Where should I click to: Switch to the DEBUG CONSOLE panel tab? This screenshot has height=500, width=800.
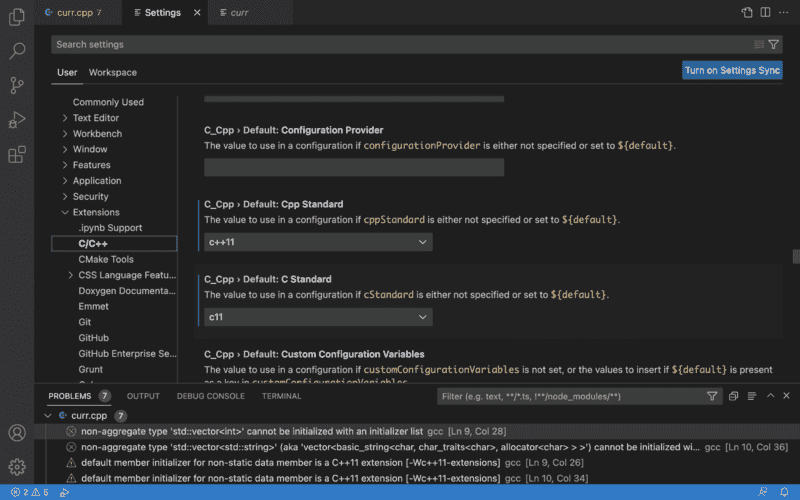pos(210,396)
